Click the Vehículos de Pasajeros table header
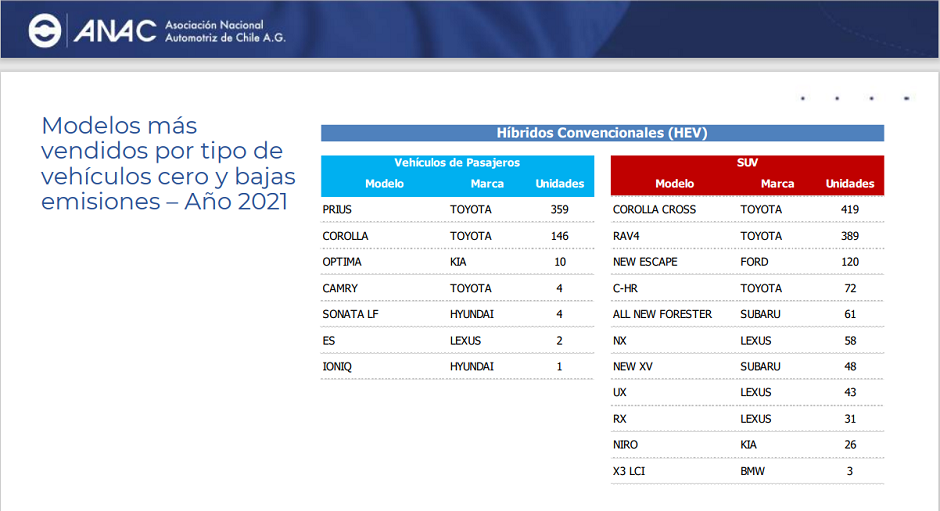This screenshot has height=511, width=940. coord(457,163)
